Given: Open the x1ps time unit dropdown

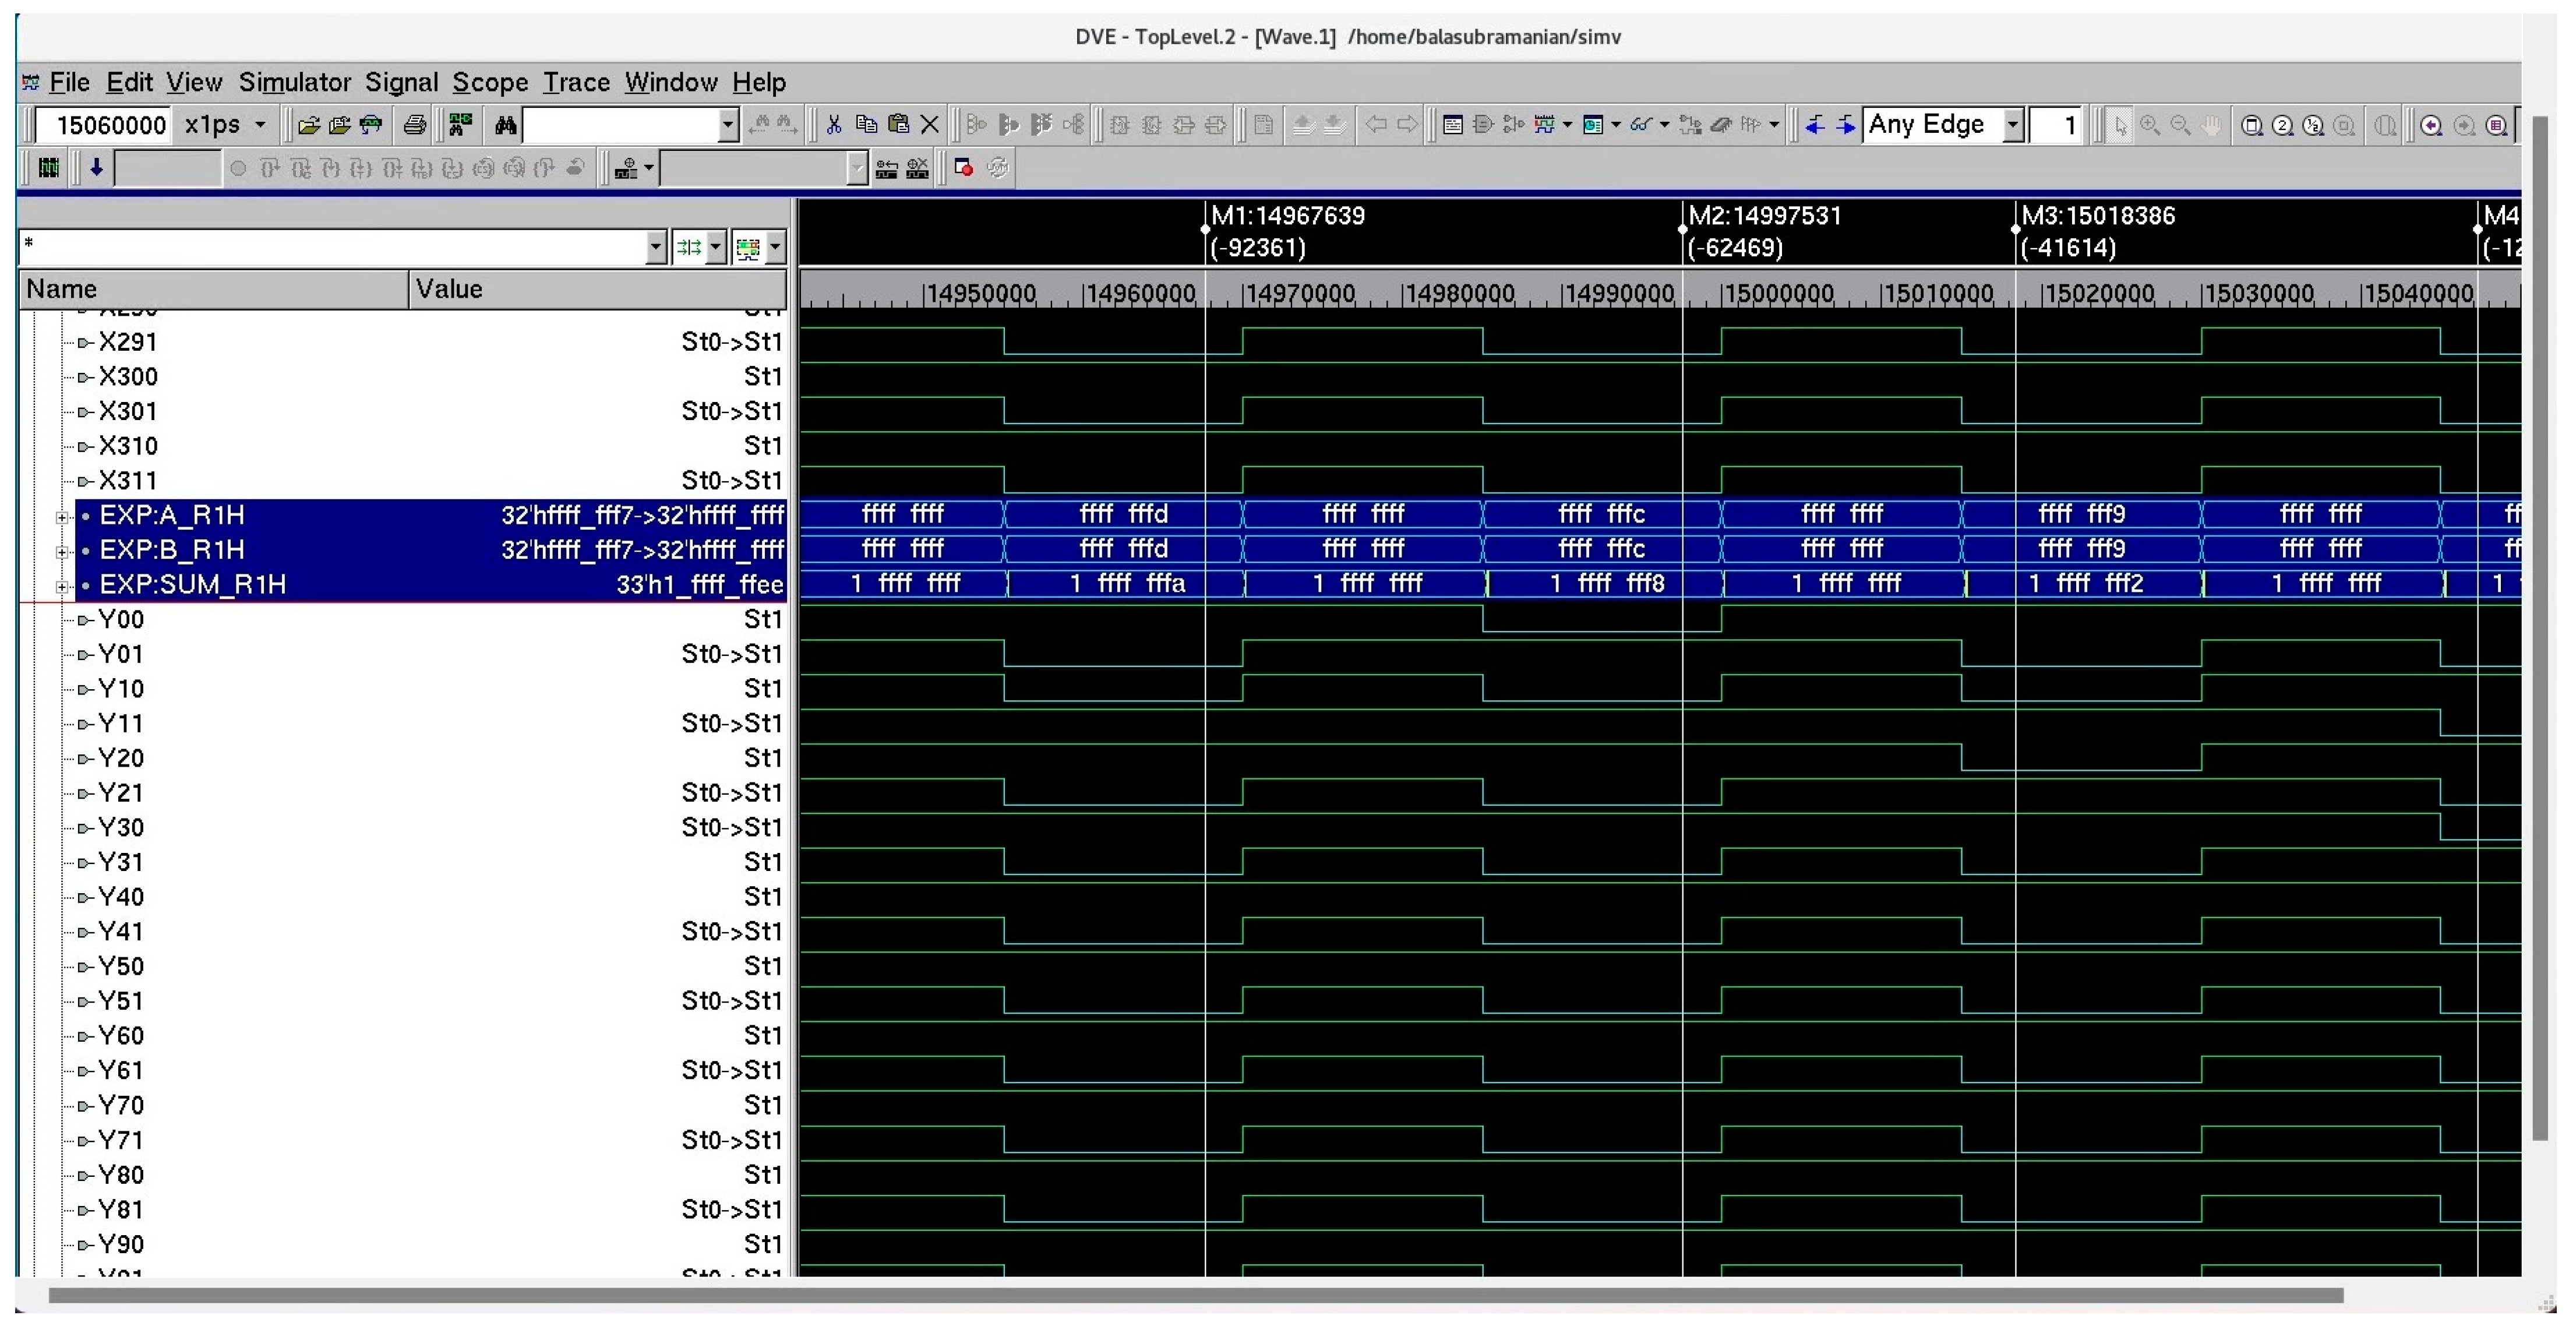Looking at the screenshot, I should [261, 125].
